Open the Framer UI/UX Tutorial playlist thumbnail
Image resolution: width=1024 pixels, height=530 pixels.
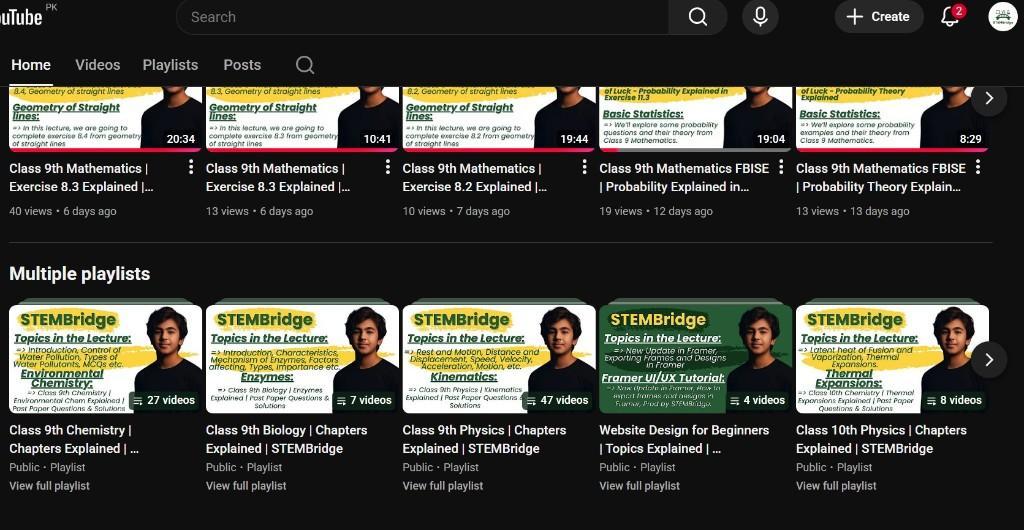pyautogui.click(x=696, y=359)
